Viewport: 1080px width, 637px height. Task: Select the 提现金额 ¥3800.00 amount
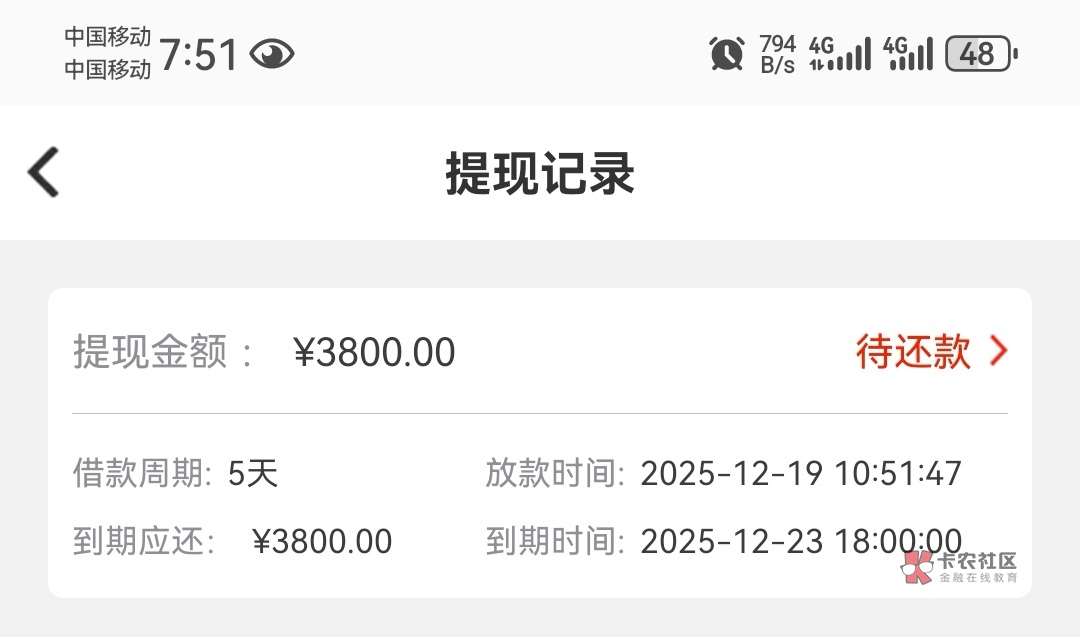coord(374,352)
